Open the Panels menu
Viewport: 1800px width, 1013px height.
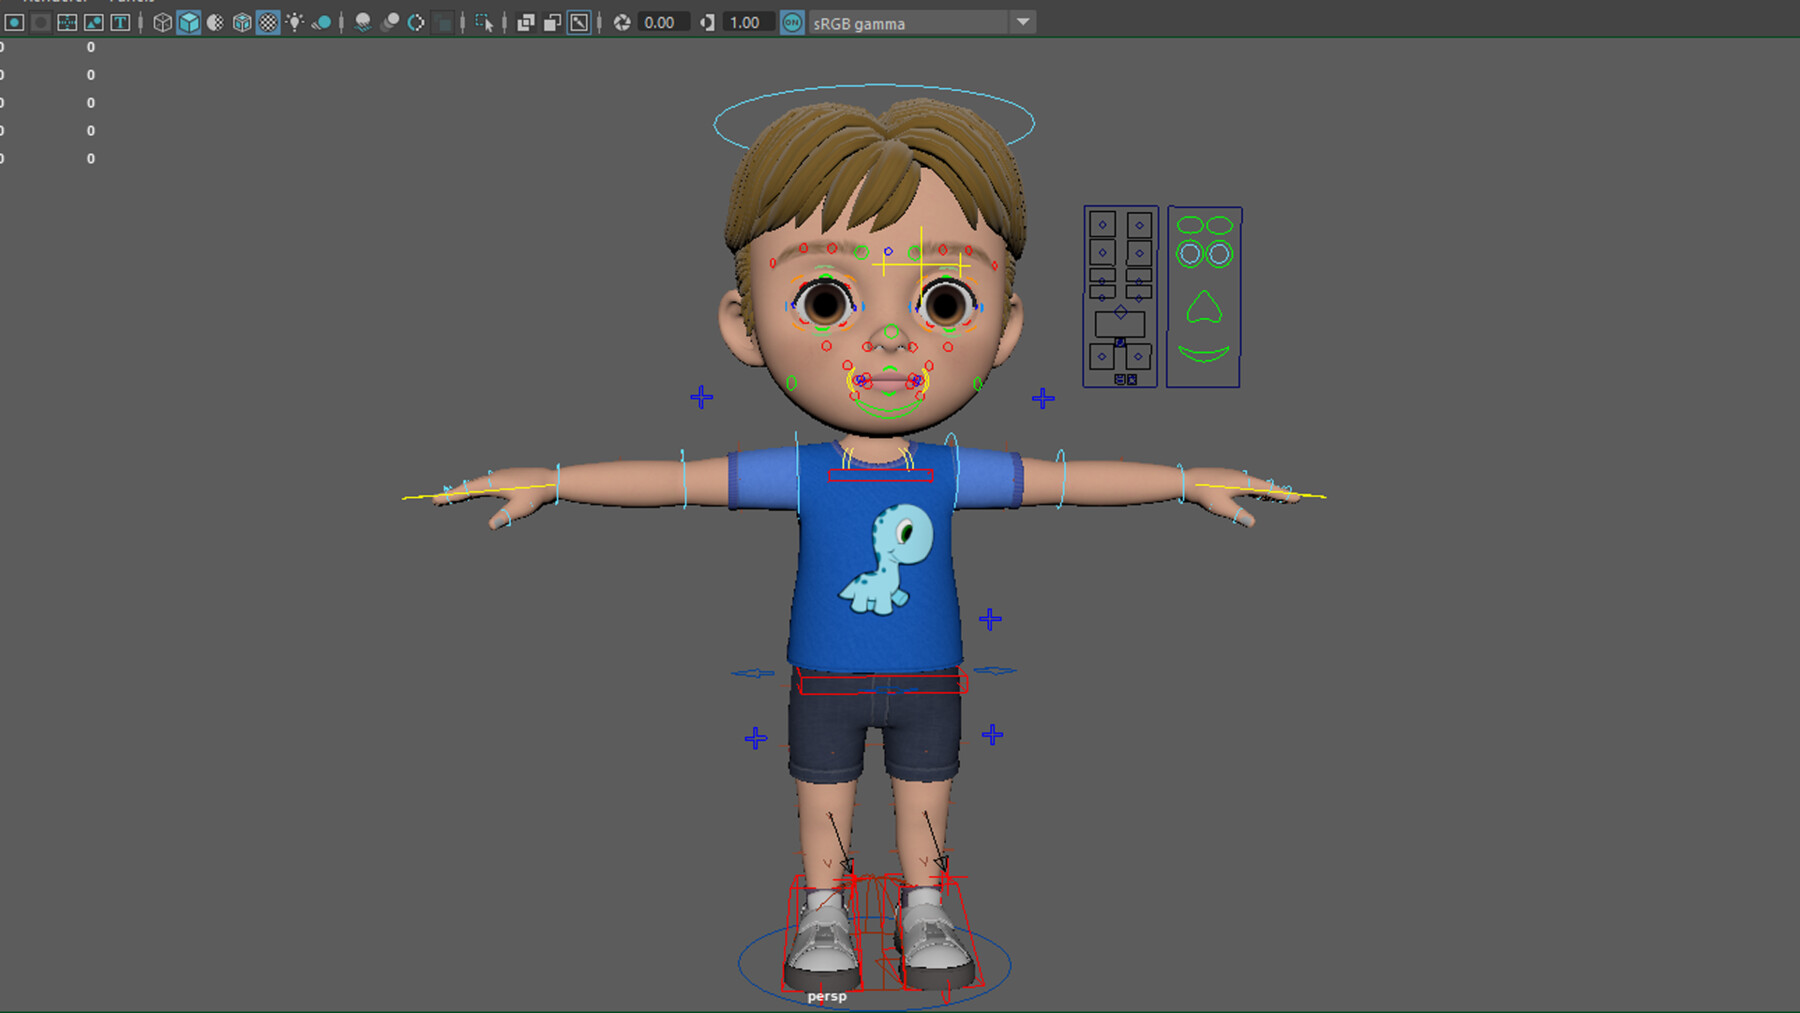pos(130,3)
